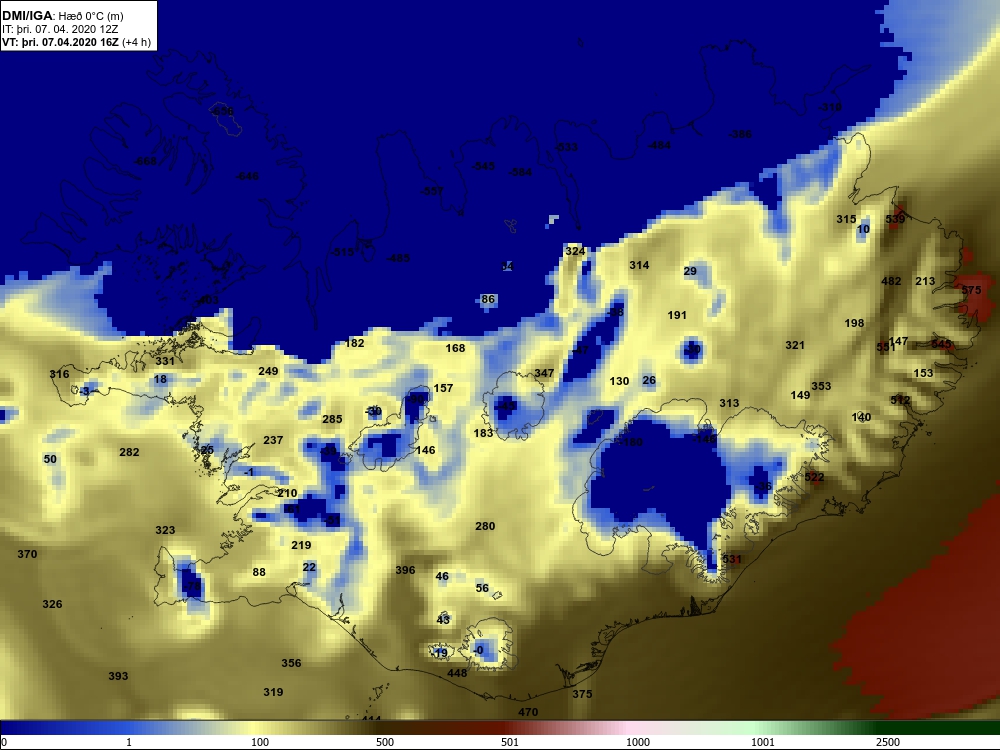
Task: Click the map value 539
Action: (895, 219)
